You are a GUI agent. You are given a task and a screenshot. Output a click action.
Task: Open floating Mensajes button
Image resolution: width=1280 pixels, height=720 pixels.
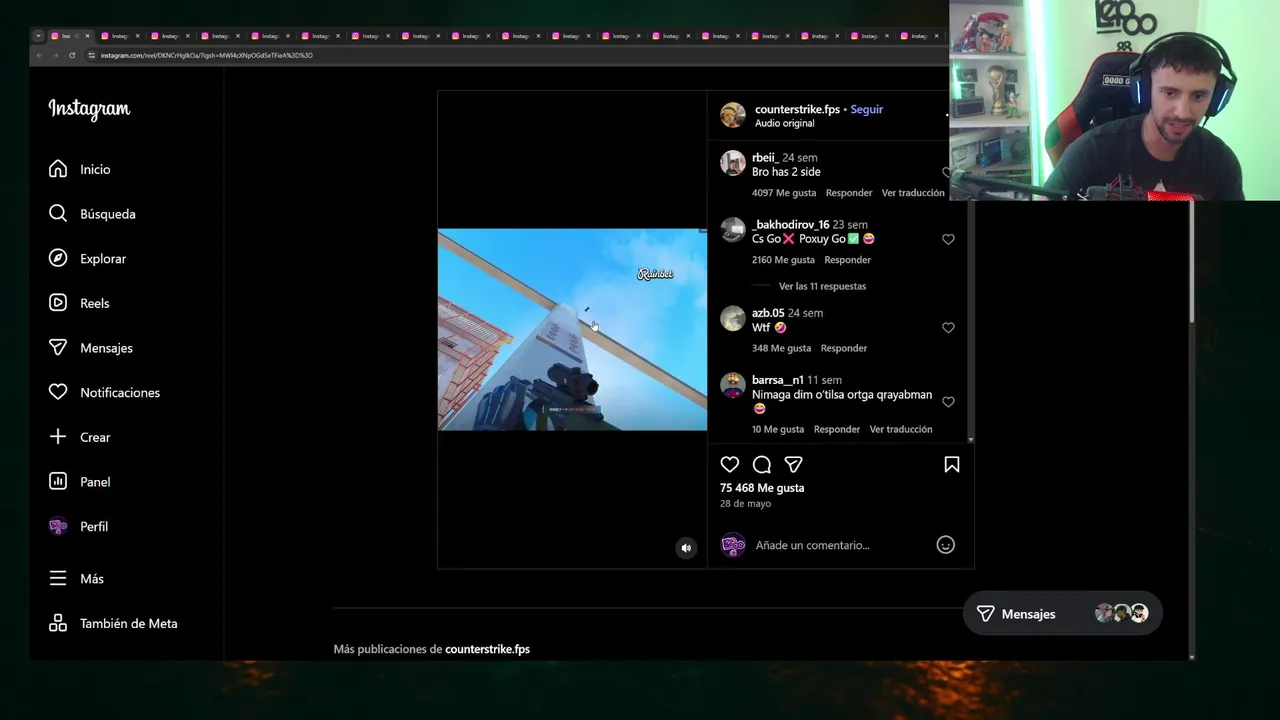click(x=1062, y=614)
